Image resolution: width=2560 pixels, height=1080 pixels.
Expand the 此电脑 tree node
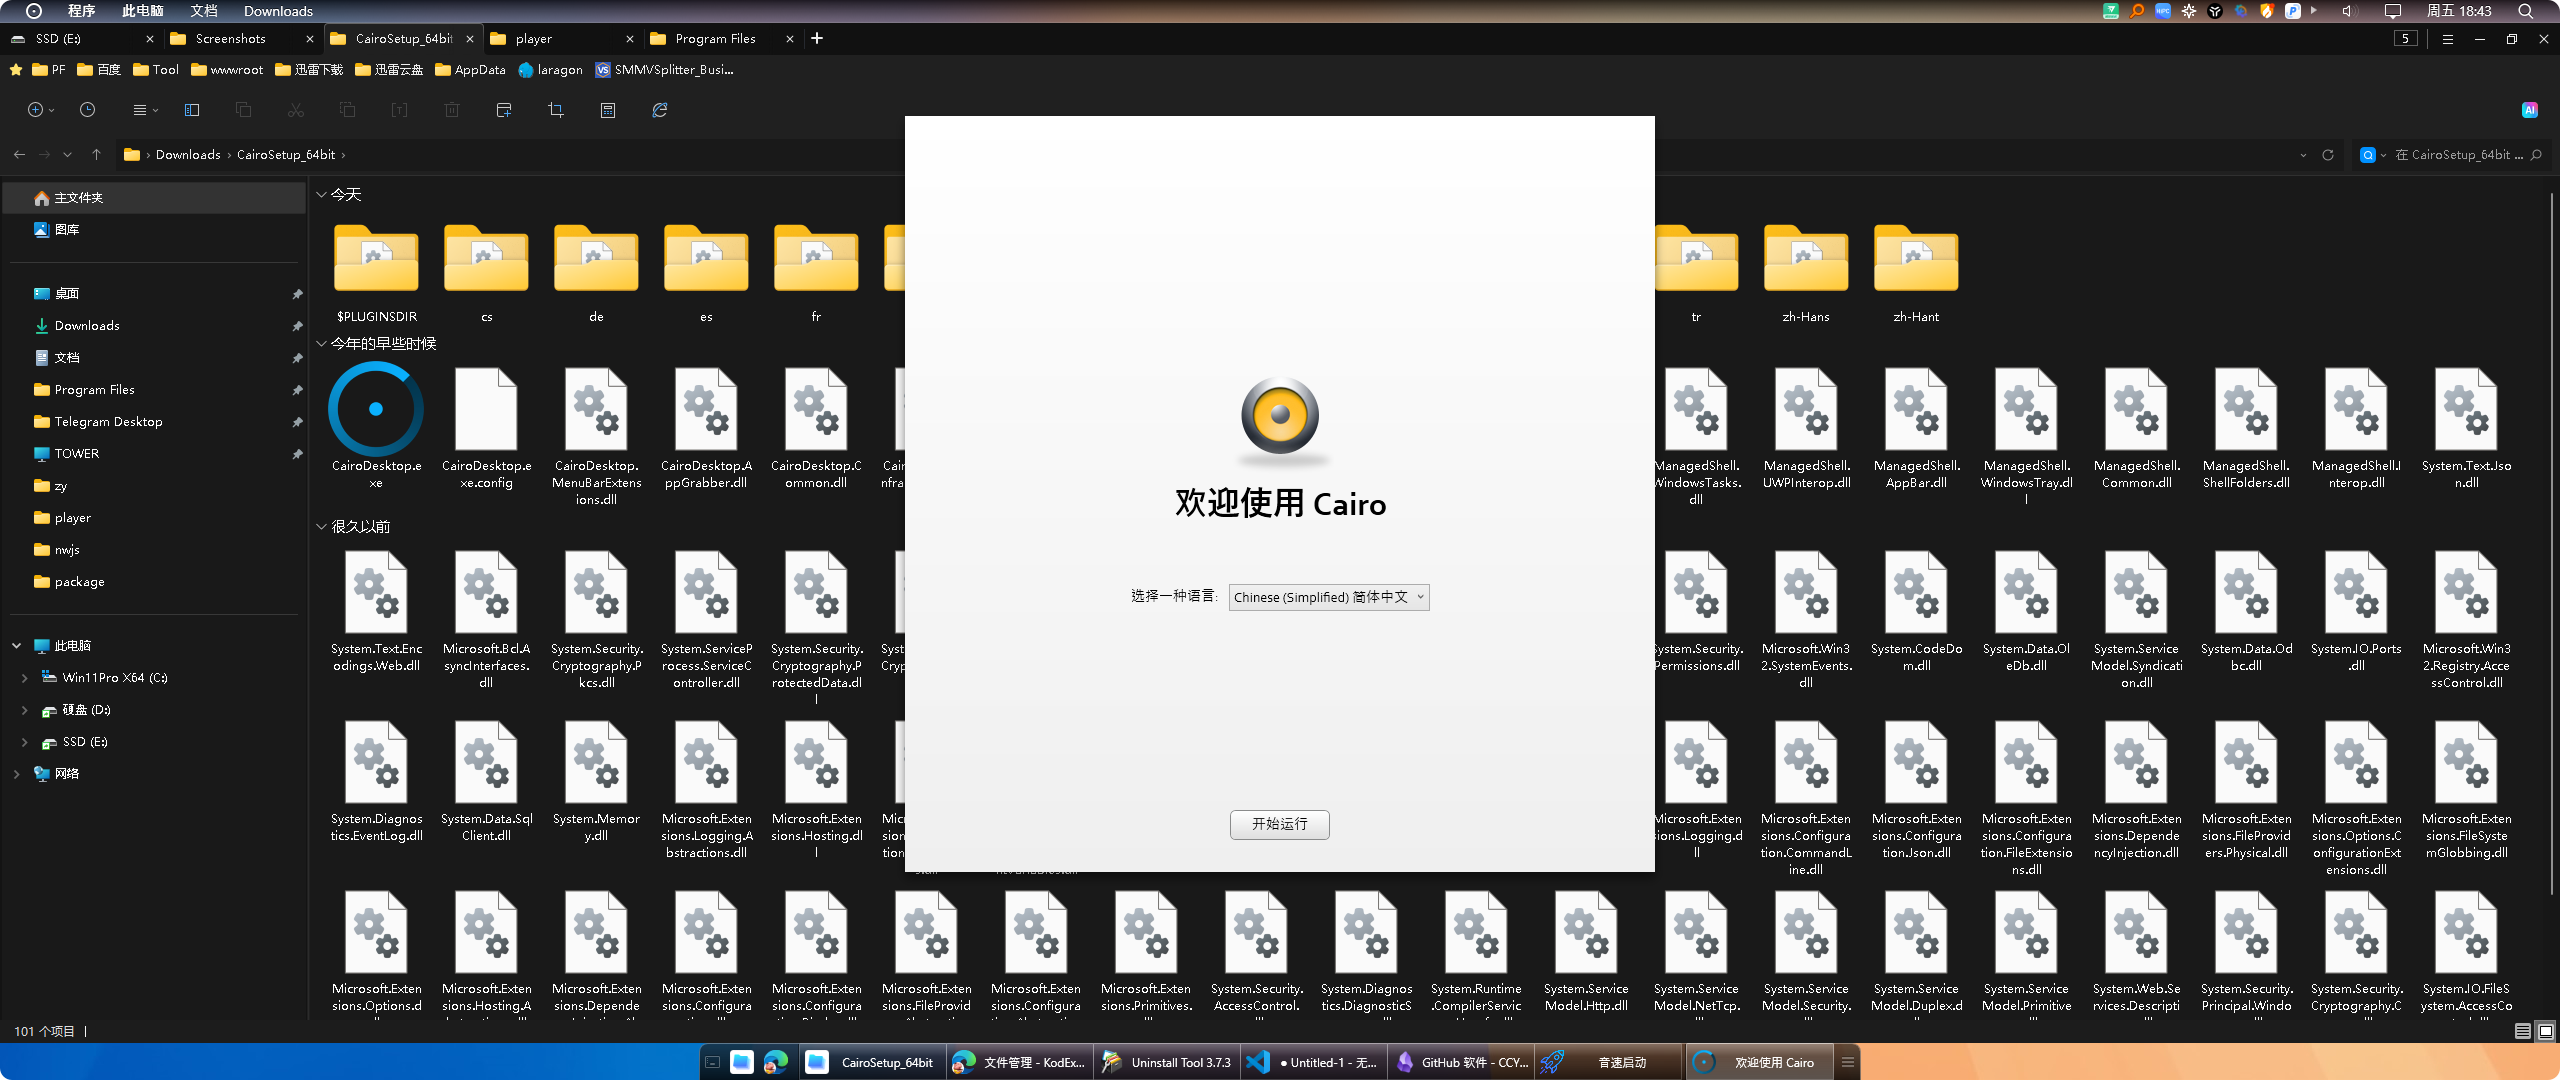pyautogui.click(x=16, y=646)
